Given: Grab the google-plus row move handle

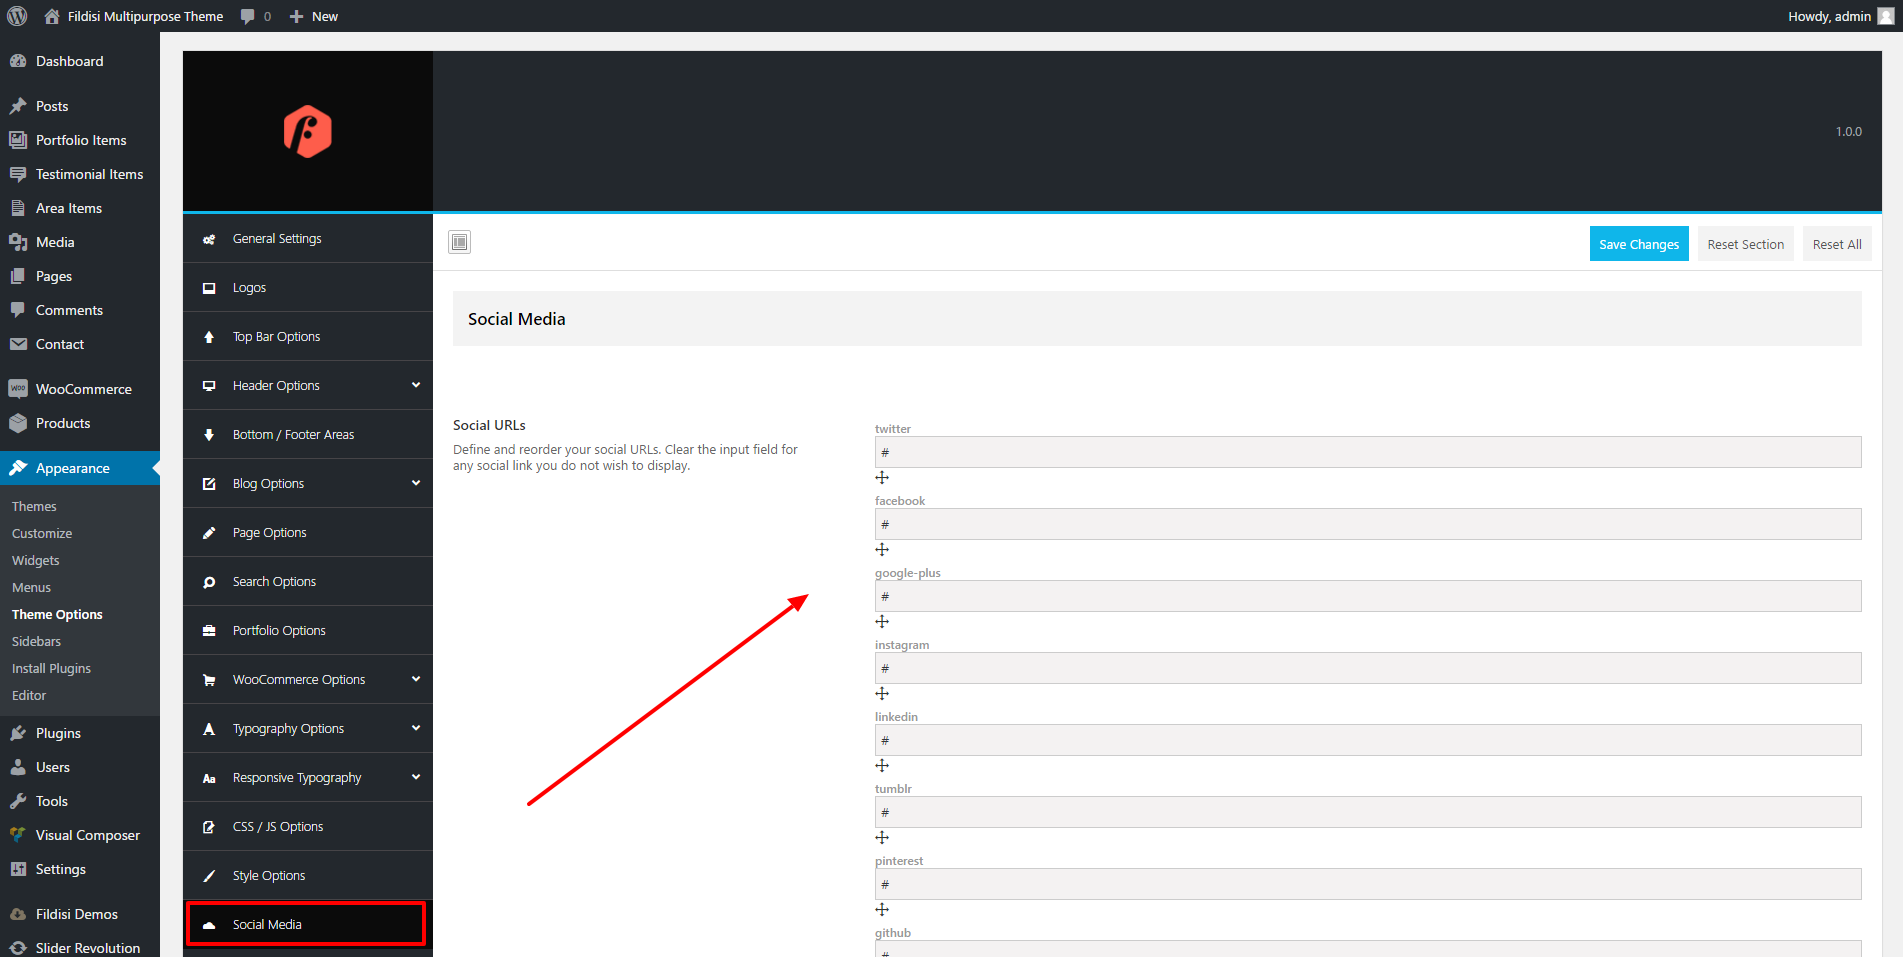Looking at the screenshot, I should [x=882, y=622].
